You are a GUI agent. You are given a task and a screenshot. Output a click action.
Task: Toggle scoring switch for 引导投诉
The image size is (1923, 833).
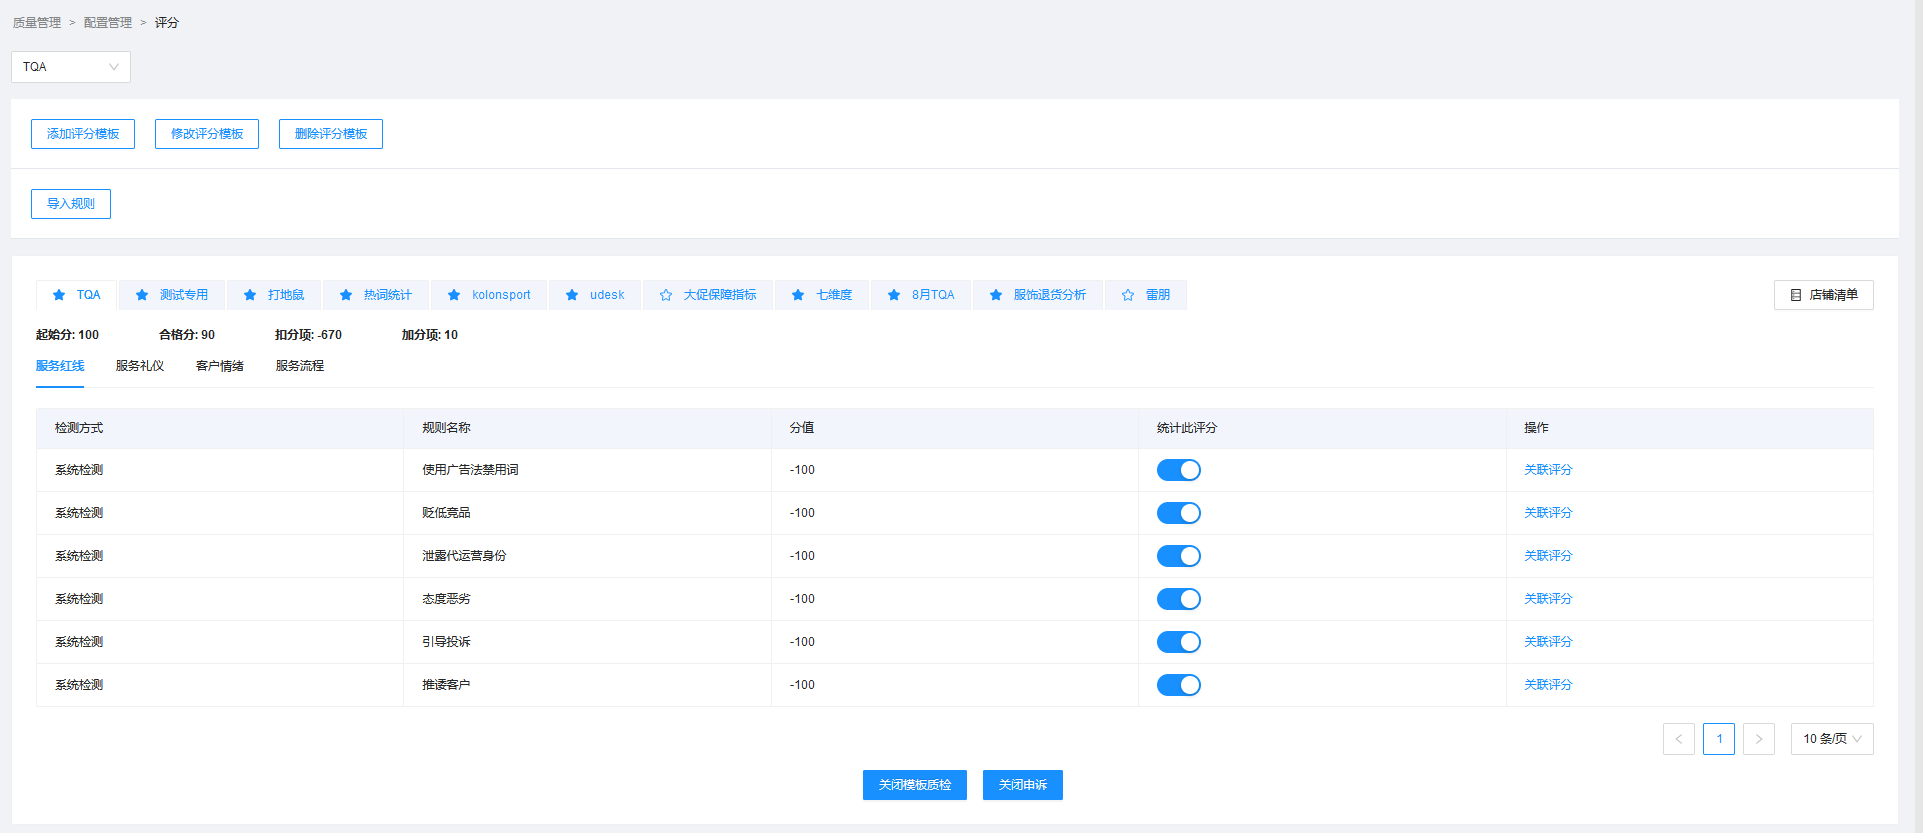coord(1179,642)
